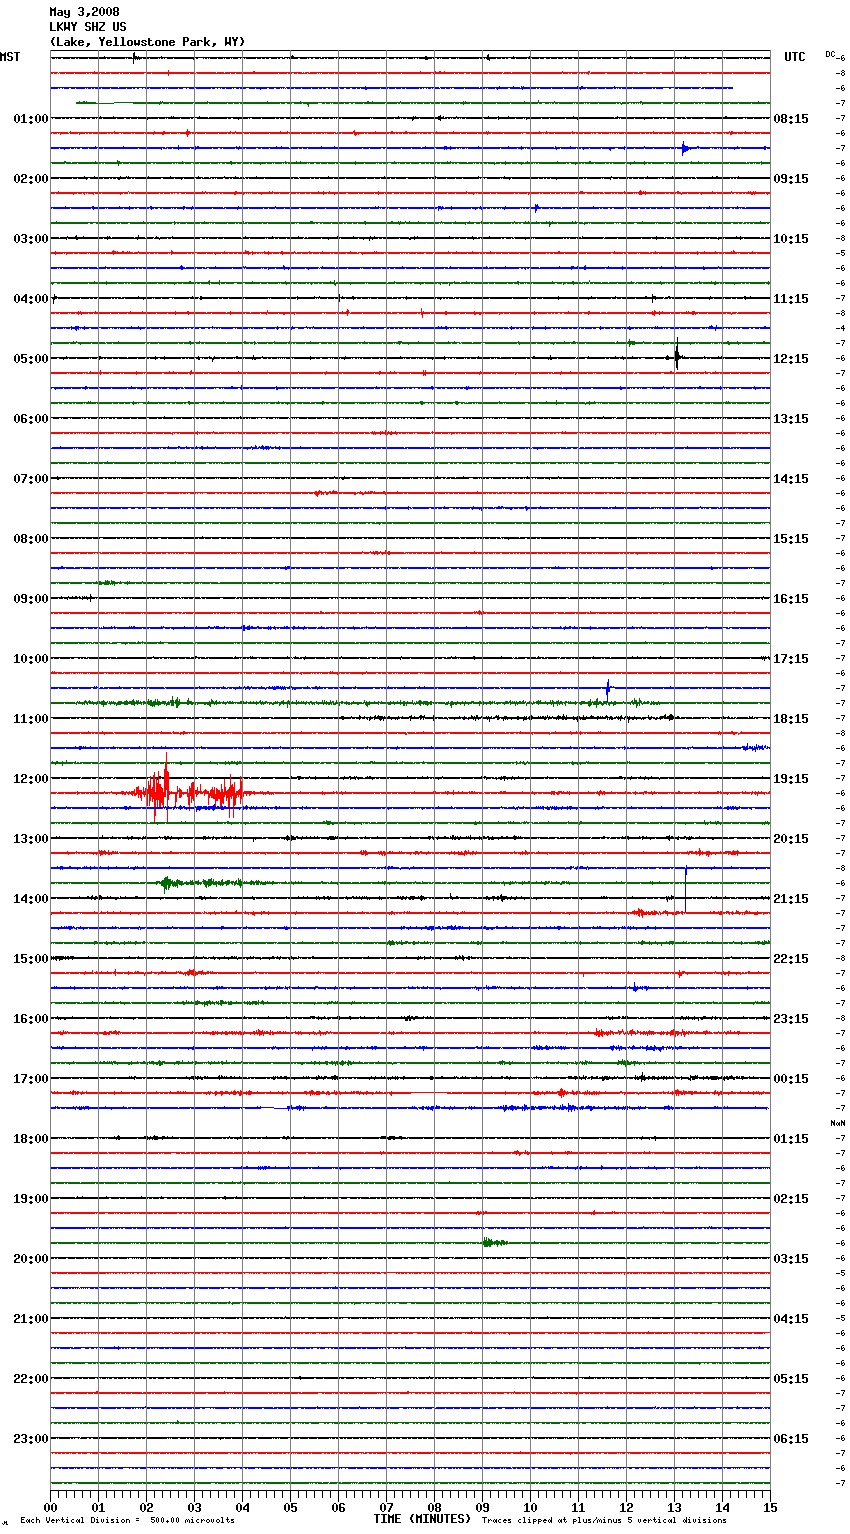The image size is (850, 1534).
Task: Click the 19:15 UTC time label
Action: point(791,779)
